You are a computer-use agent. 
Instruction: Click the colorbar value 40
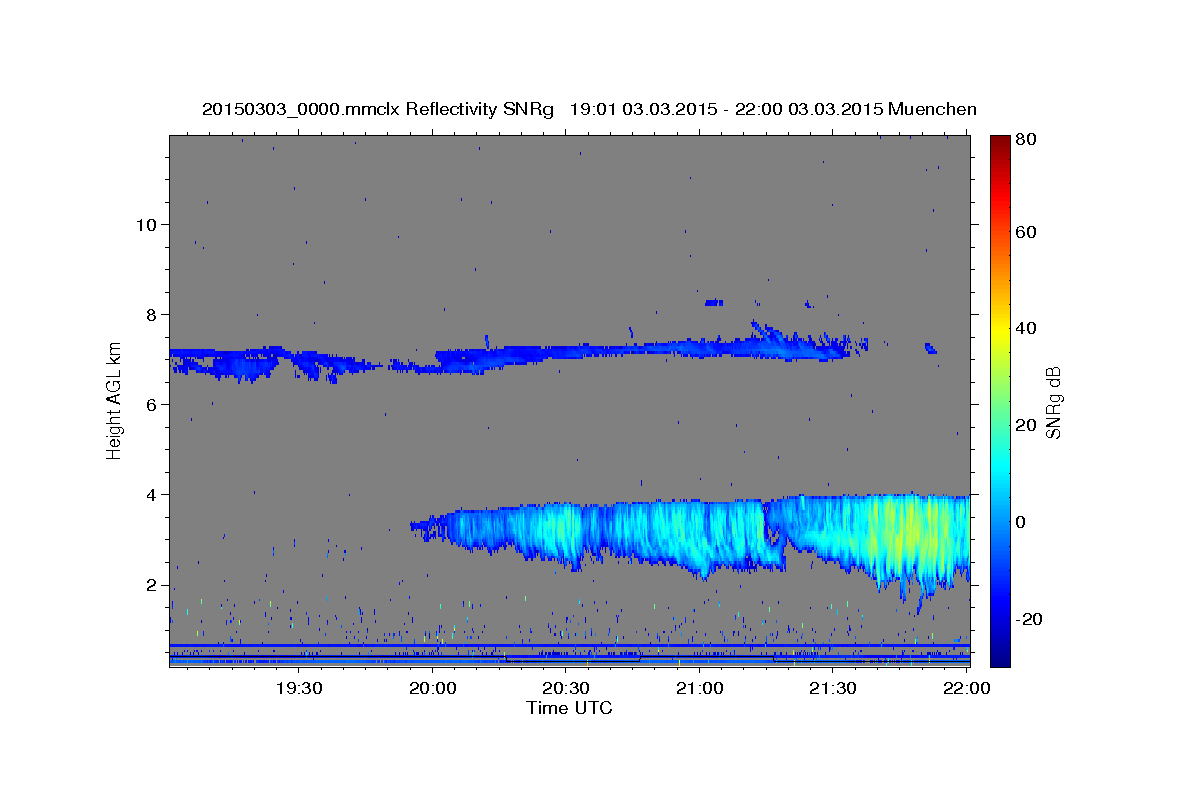click(1025, 328)
